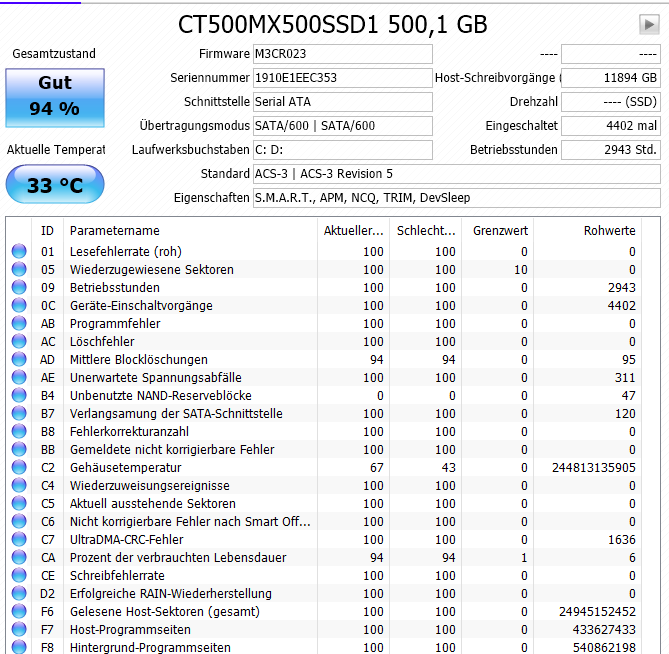Click the status dot for Programmfehler
The width and height of the screenshot is (669, 654).
coord(19,323)
